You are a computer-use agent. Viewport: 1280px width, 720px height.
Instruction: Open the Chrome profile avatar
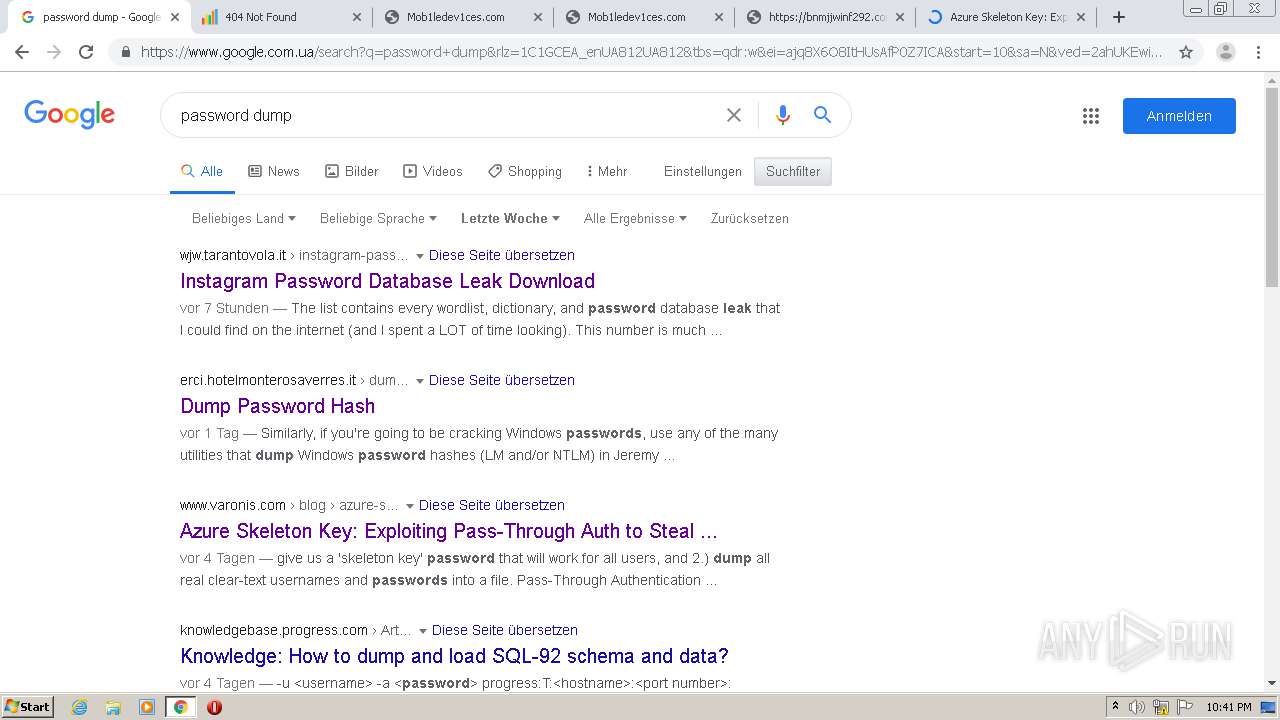(1226, 52)
